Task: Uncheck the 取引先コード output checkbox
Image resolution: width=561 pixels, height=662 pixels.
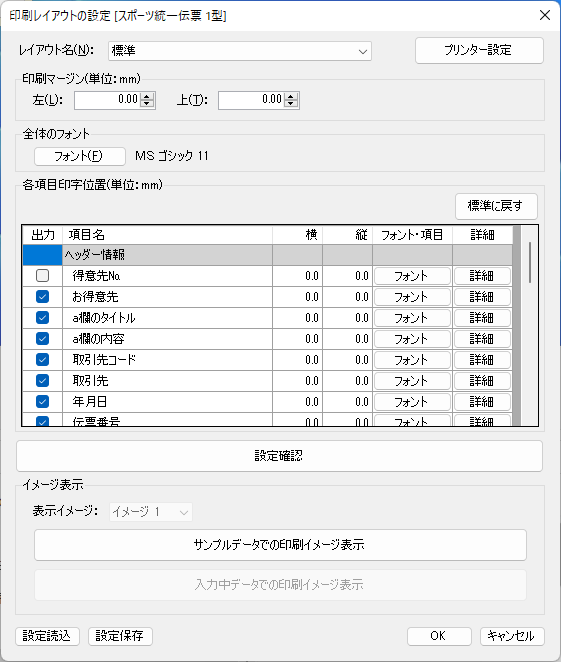Action: click(x=42, y=360)
